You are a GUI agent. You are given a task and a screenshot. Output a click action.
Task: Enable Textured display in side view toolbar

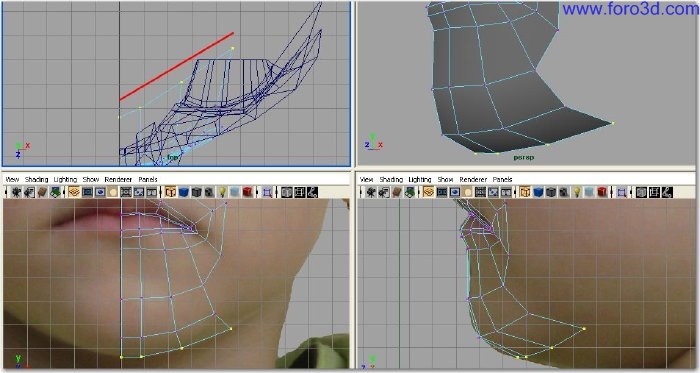(564, 192)
